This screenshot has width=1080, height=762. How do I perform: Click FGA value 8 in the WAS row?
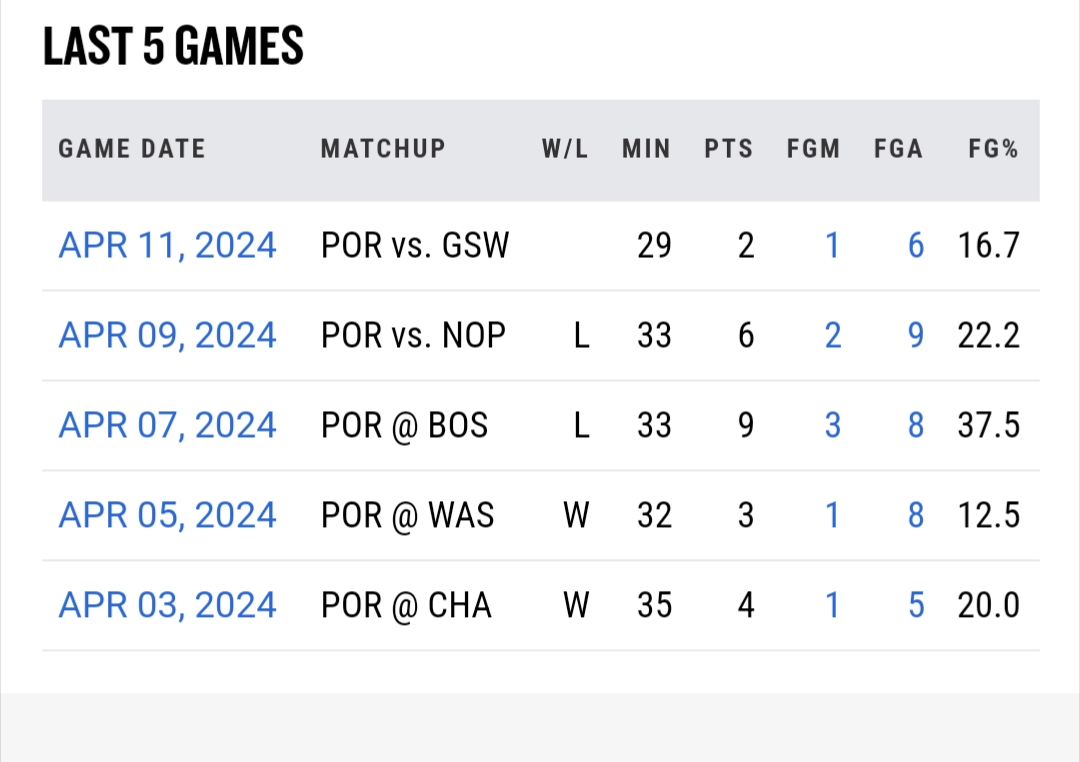pos(916,515)
